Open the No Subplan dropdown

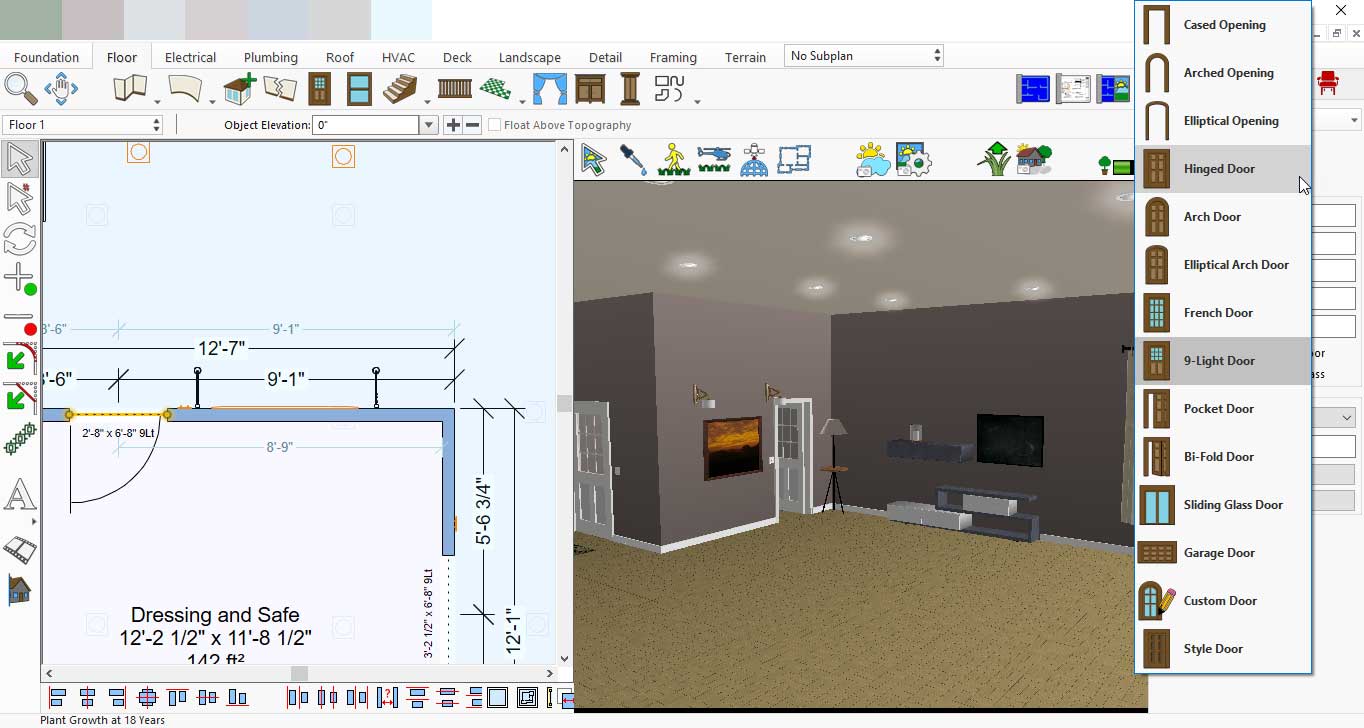pos(864,56)
